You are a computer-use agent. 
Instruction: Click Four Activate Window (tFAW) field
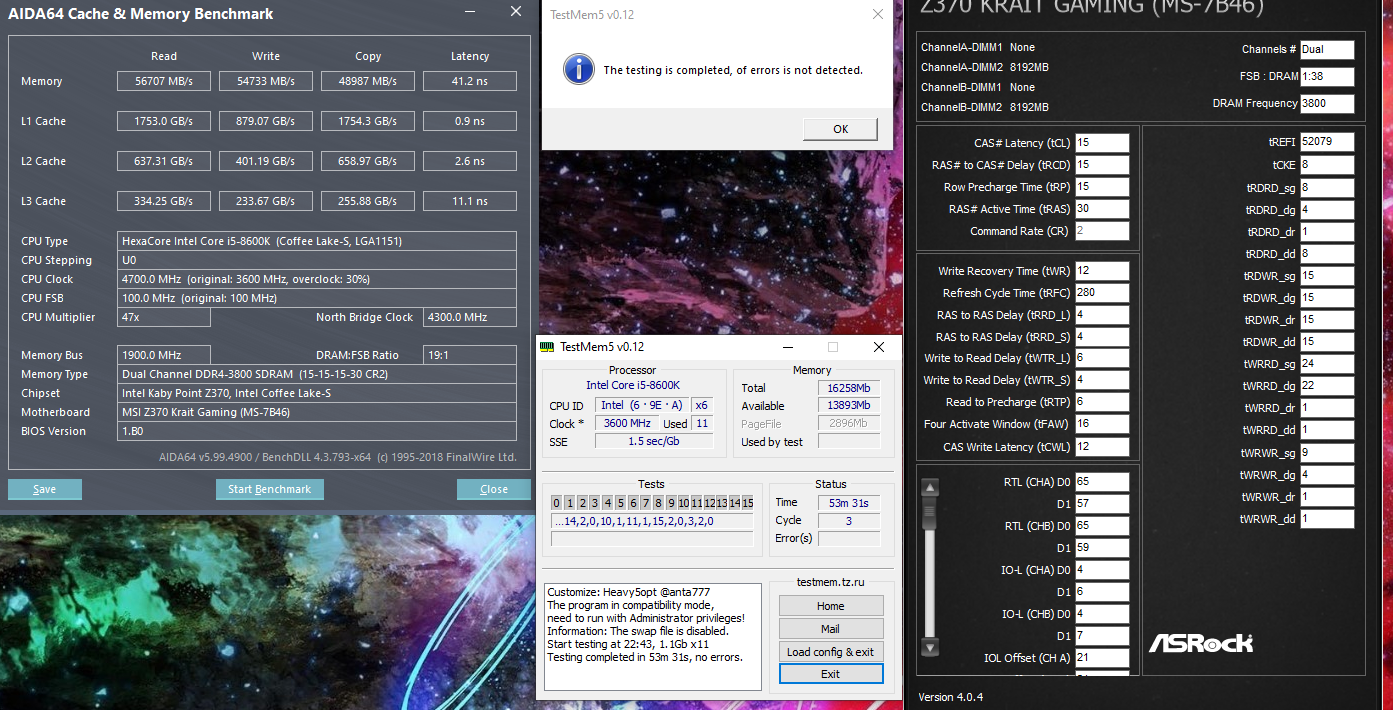(x=1102, y=424)
